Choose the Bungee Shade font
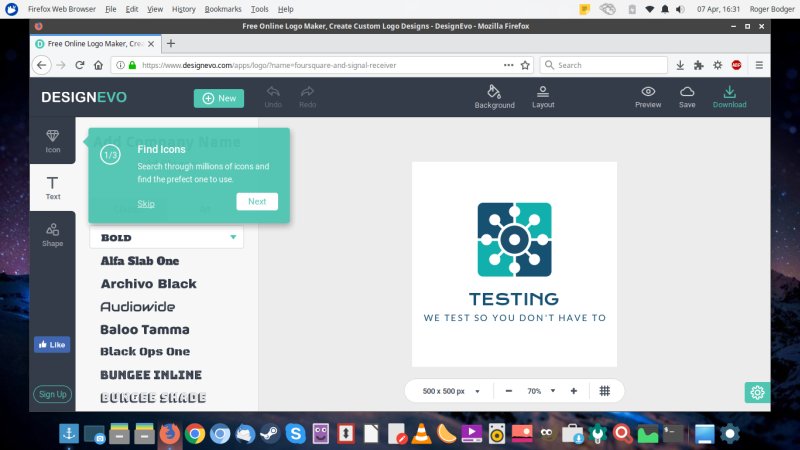The width and height of the screenshot is (800, 450). point(153,398)
